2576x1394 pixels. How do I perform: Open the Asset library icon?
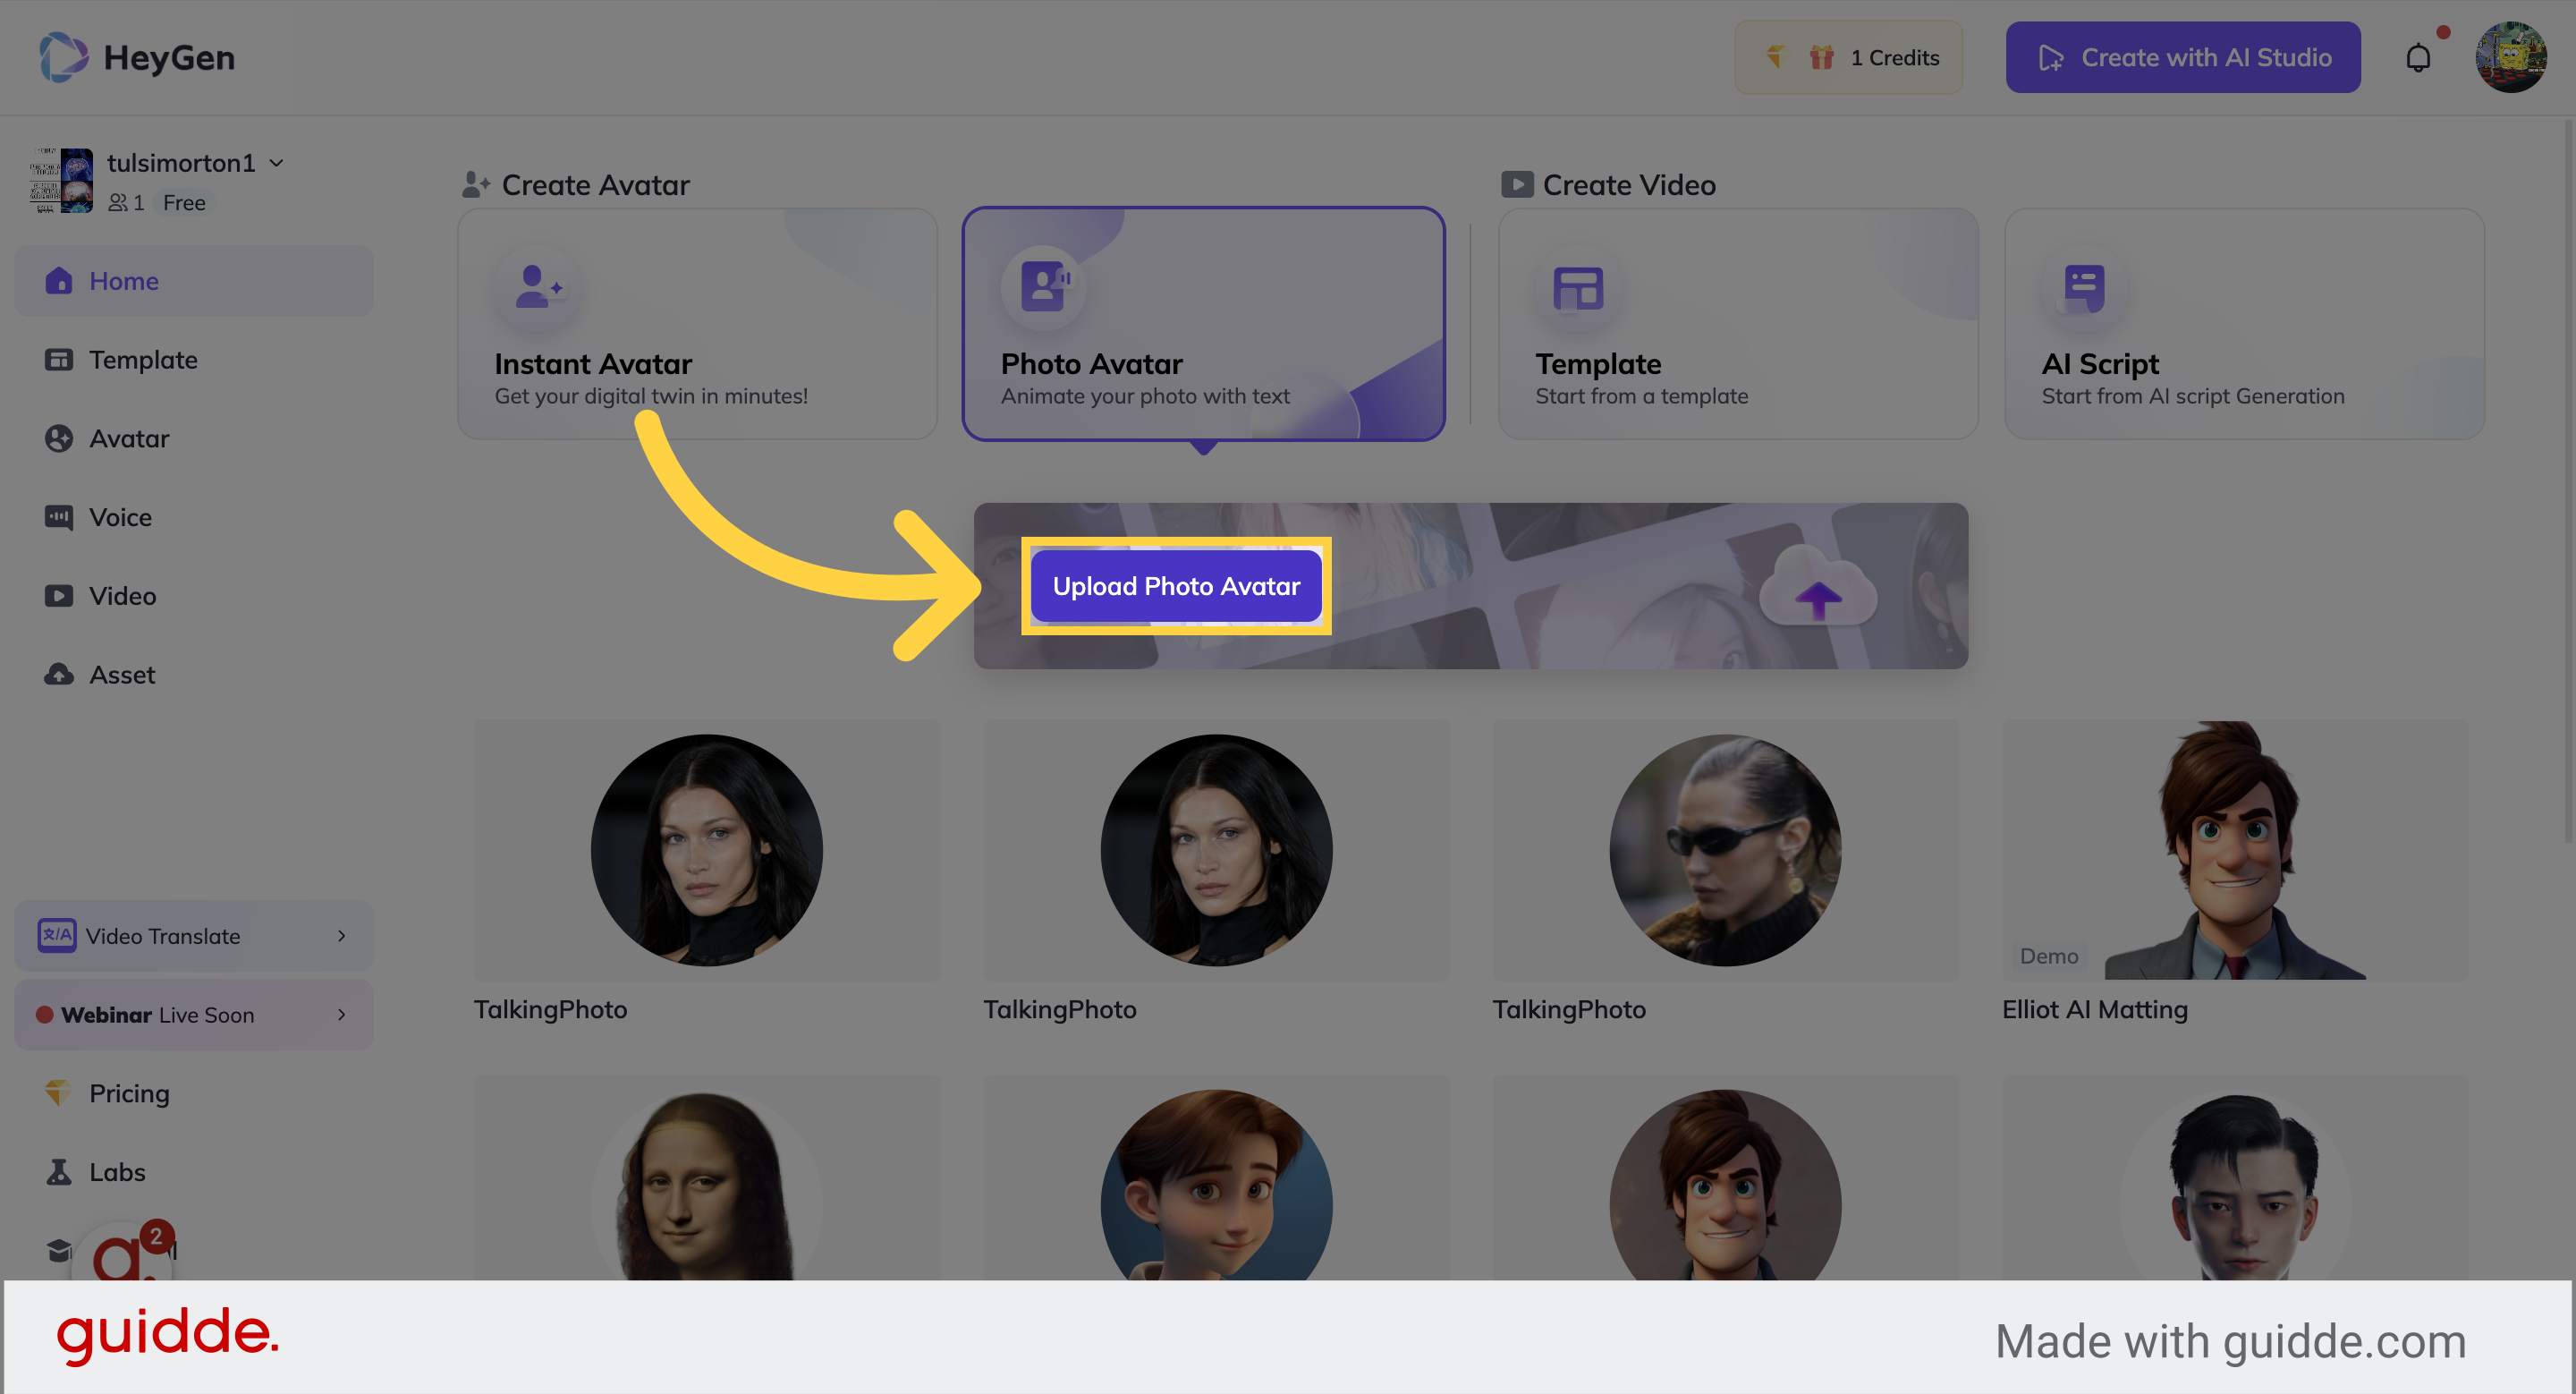tap(59, 674)
